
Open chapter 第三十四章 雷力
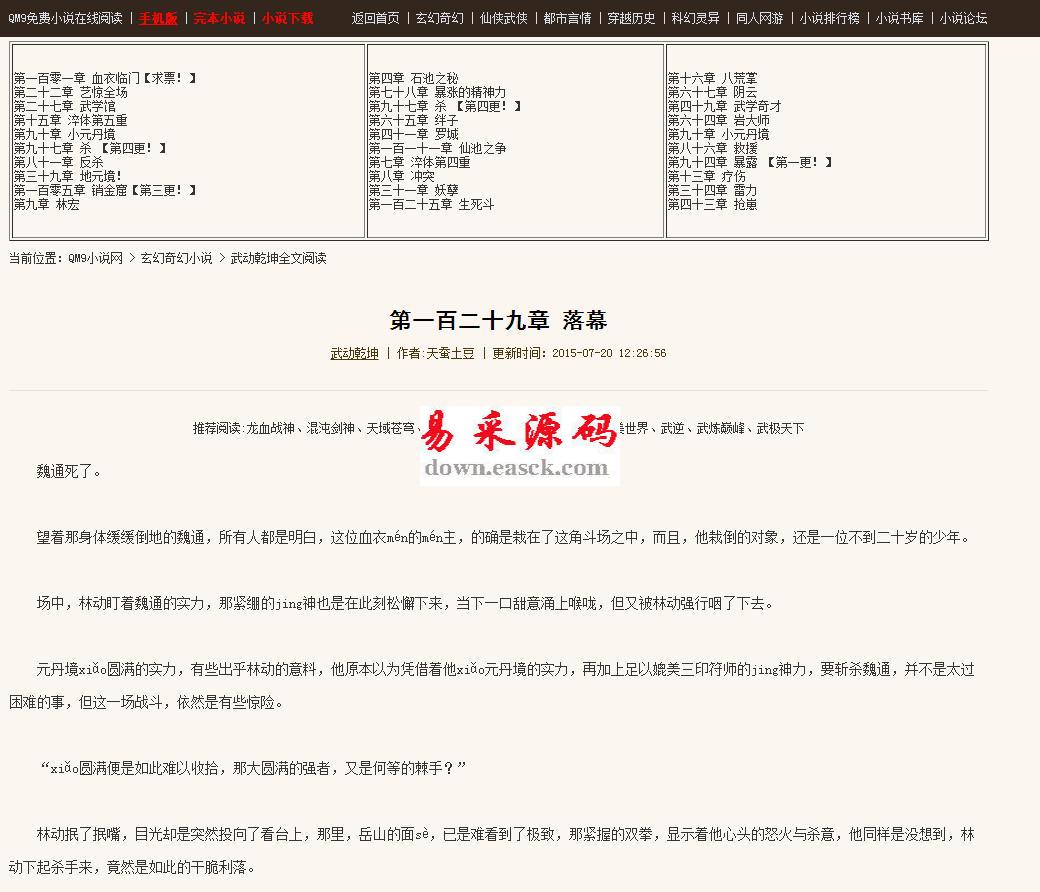(712, 190)
